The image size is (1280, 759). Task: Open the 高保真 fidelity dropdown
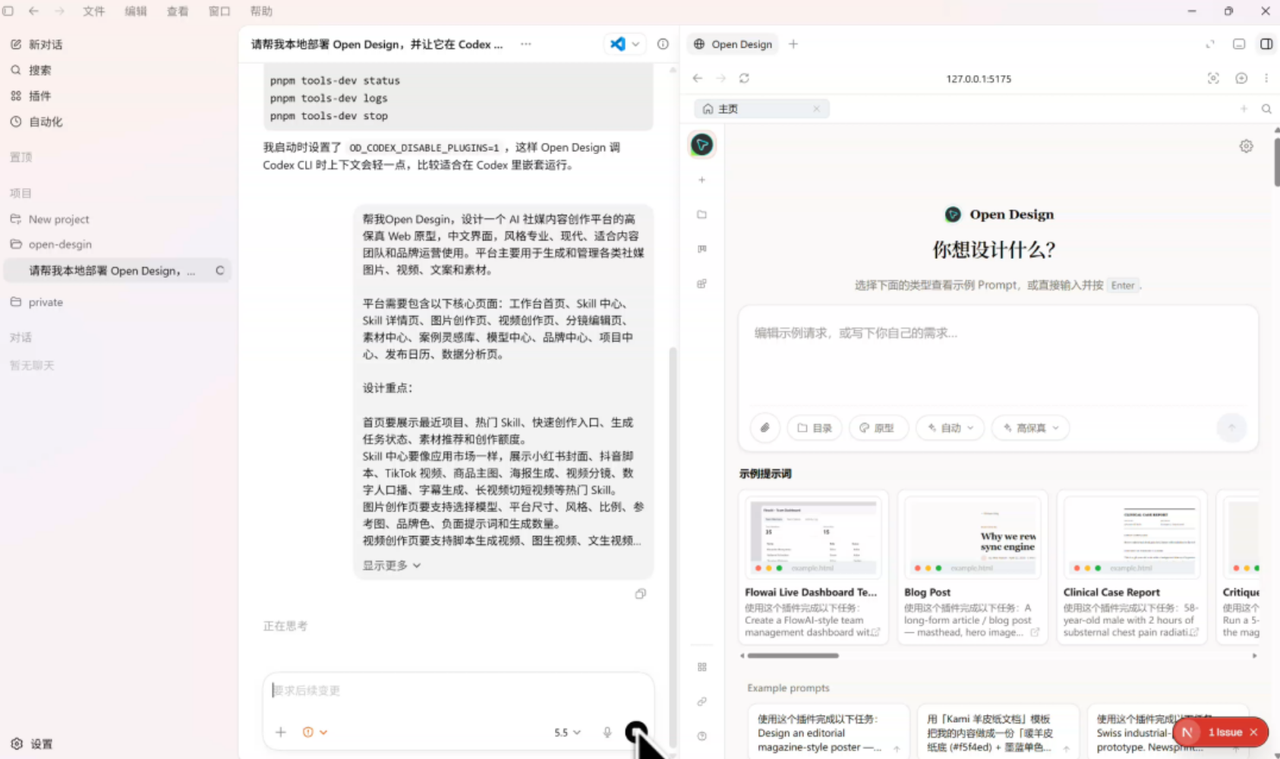[x=1031, y=428]
